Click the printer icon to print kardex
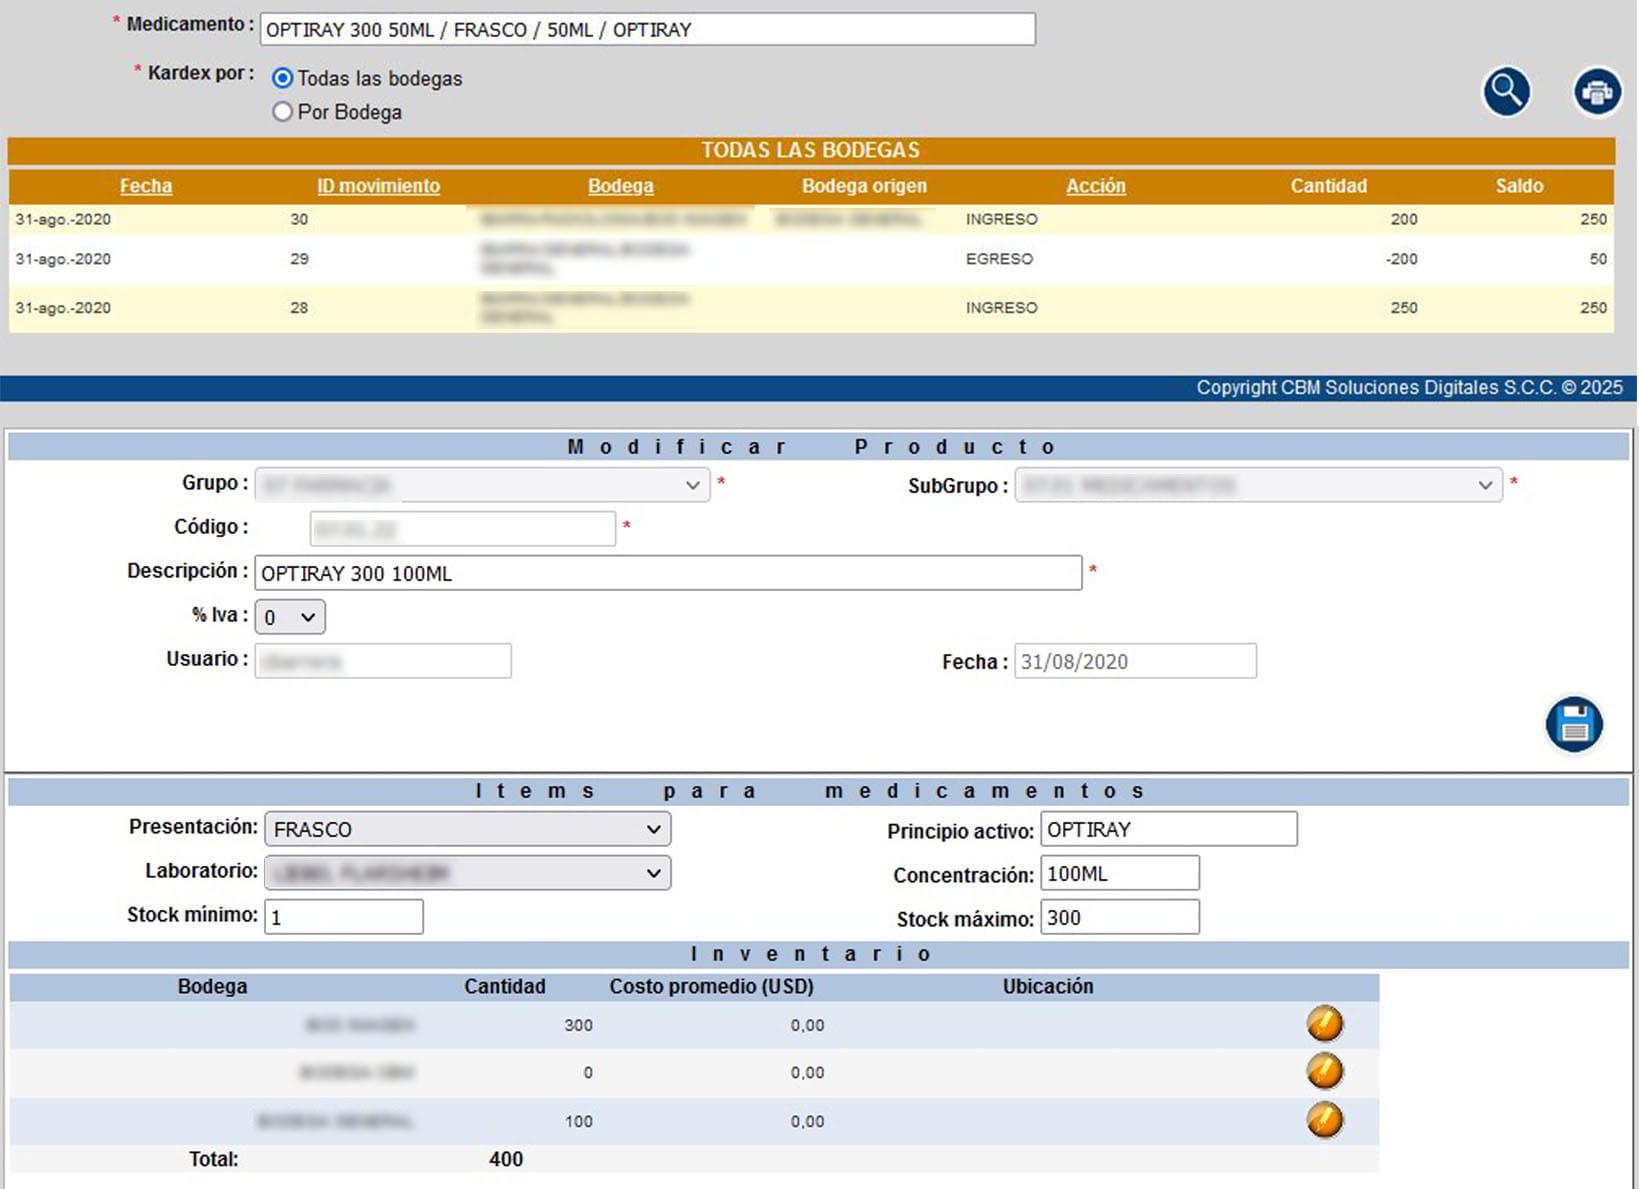 [x=1597, y=92]
